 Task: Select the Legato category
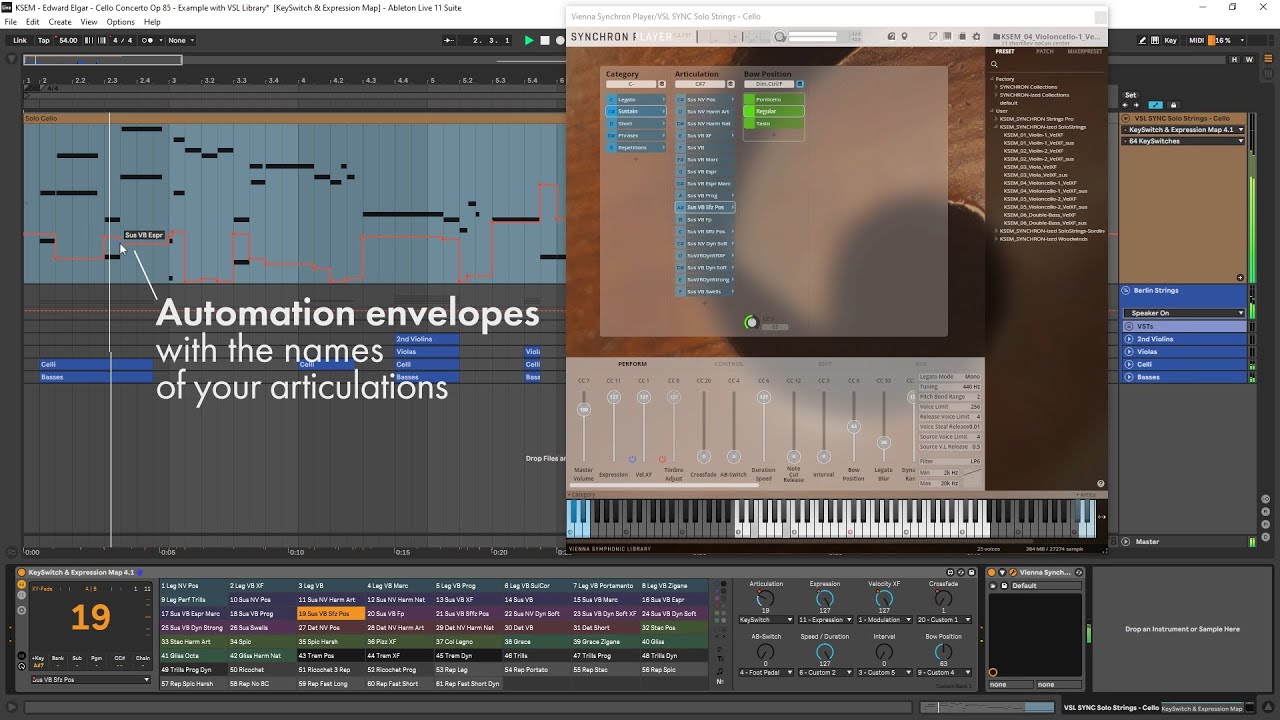[636, 100]
